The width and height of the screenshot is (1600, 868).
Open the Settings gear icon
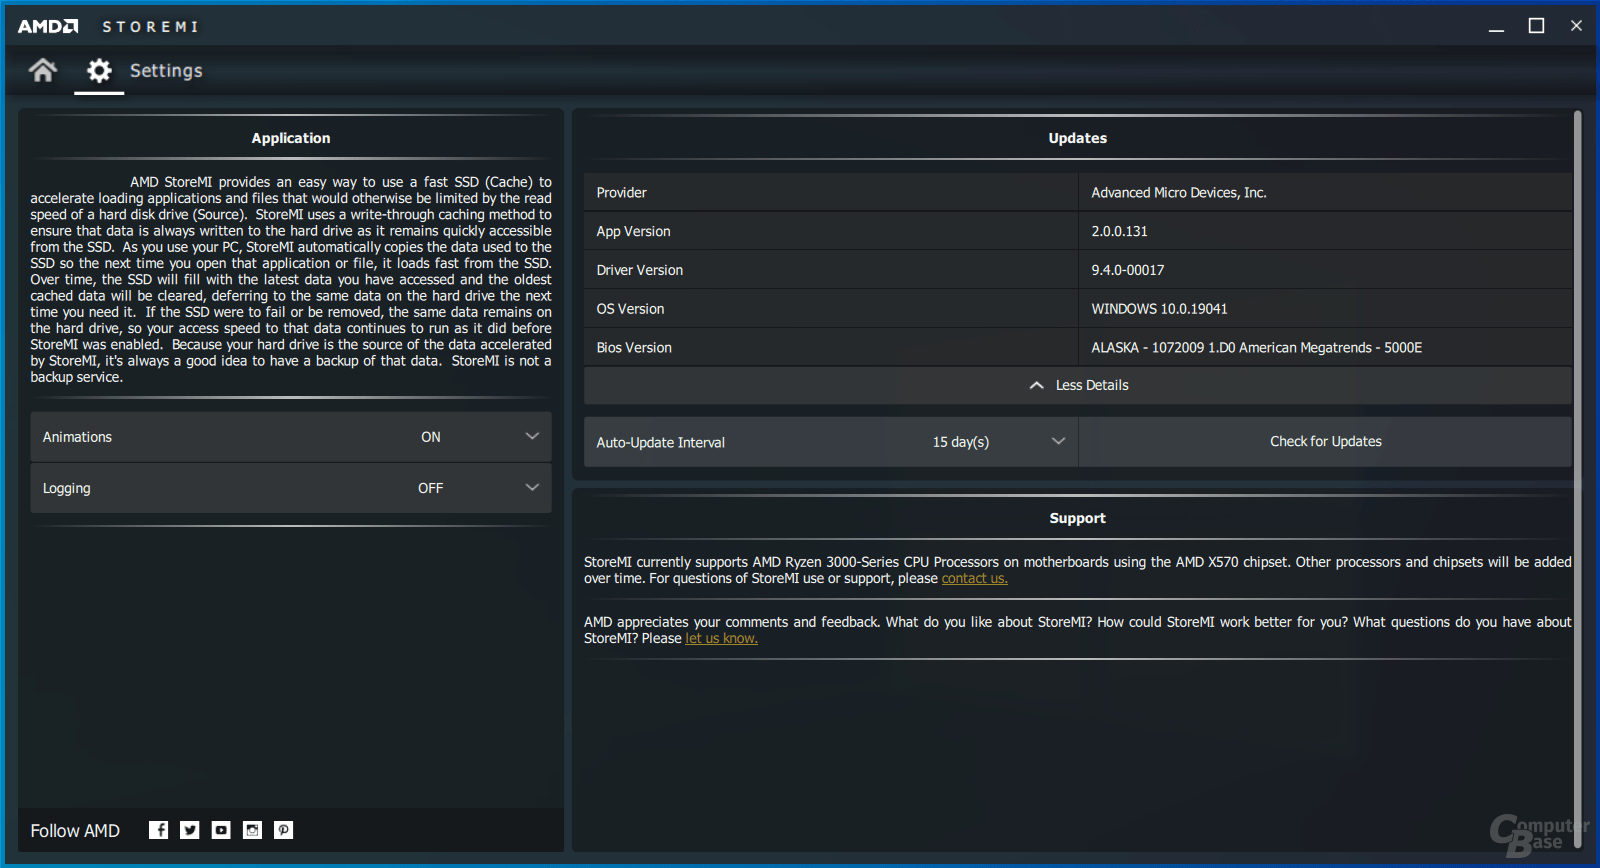point(99,70)
